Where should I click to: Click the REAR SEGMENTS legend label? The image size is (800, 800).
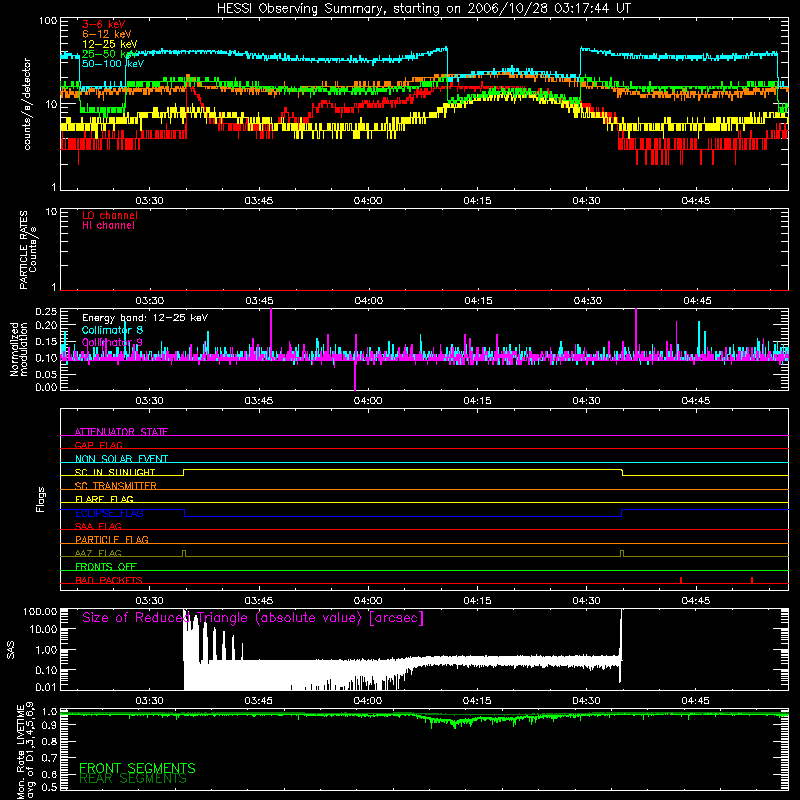click(133, 779)
